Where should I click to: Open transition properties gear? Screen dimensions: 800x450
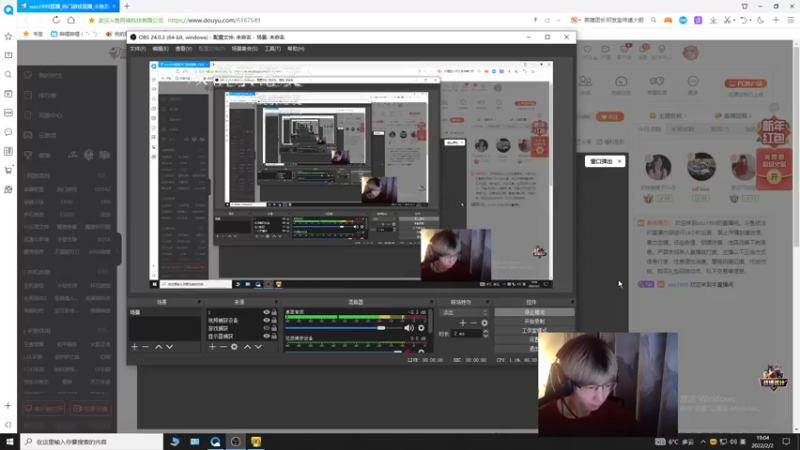tap(484, 323)
